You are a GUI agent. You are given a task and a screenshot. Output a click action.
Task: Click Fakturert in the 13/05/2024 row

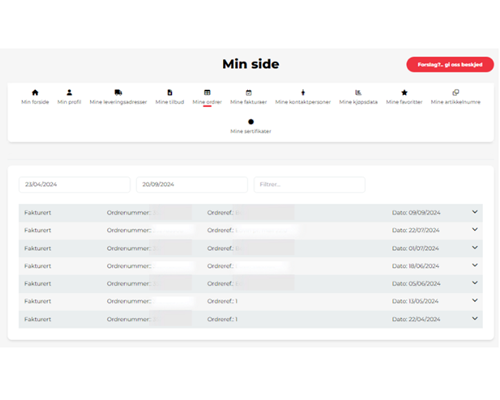point(38,301)
